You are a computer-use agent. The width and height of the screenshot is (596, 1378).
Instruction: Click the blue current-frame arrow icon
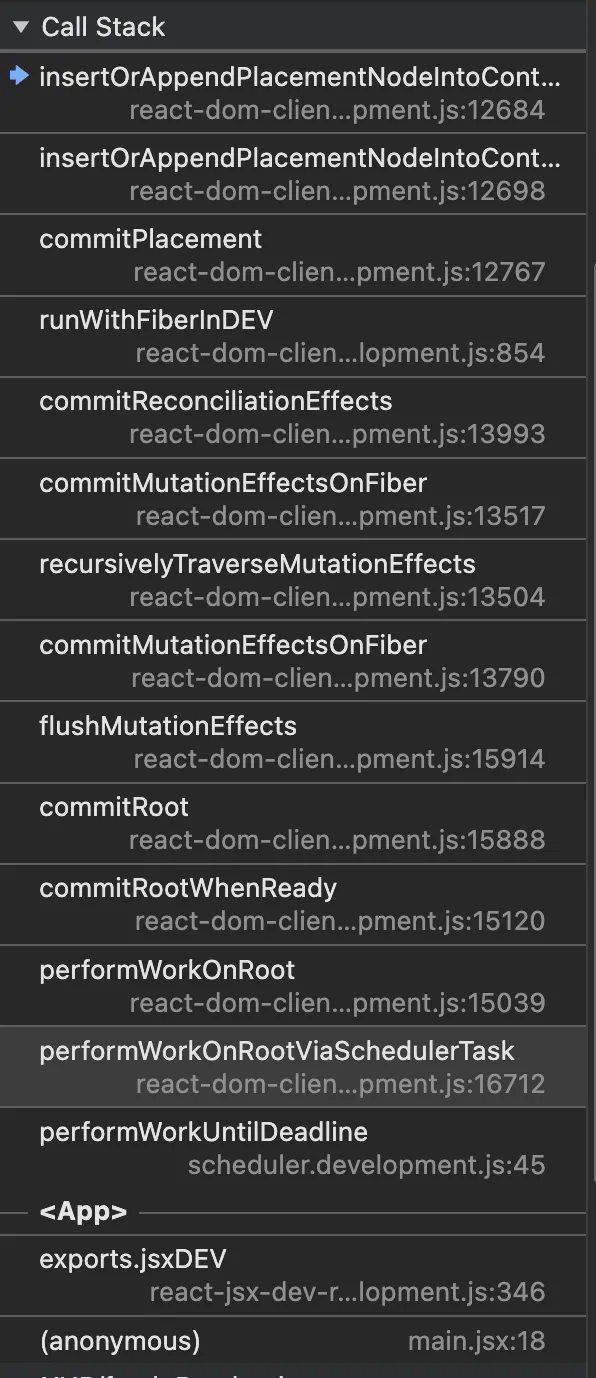19,77
